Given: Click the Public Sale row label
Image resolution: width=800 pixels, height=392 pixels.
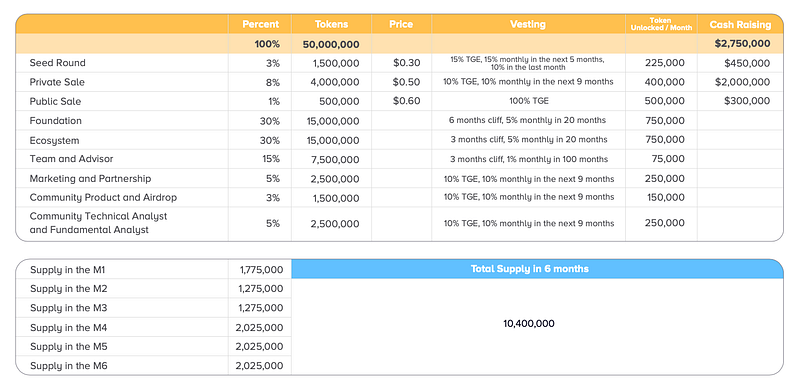Looking at the screenshot, I should coord(55,102).
